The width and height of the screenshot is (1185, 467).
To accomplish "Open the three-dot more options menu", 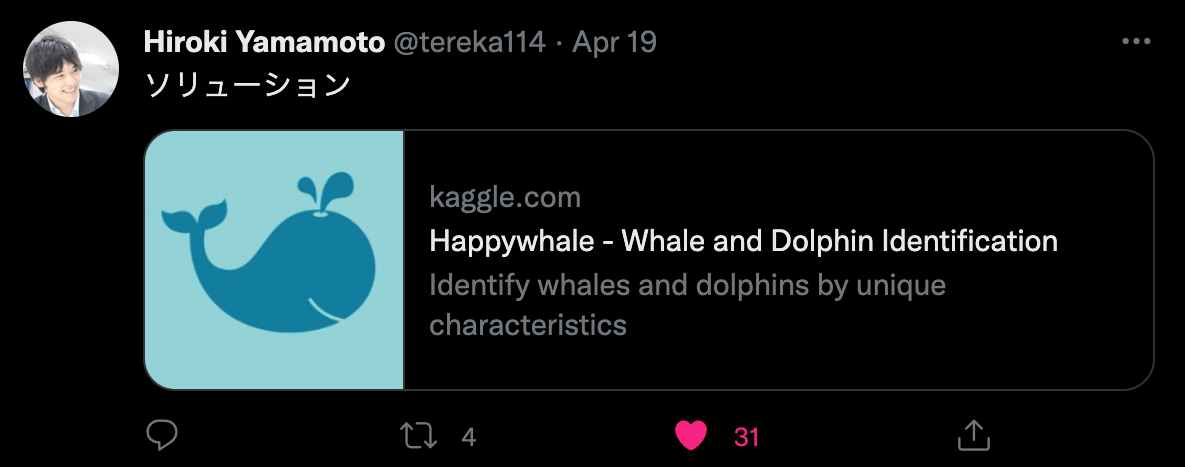I will [1136, 42].
